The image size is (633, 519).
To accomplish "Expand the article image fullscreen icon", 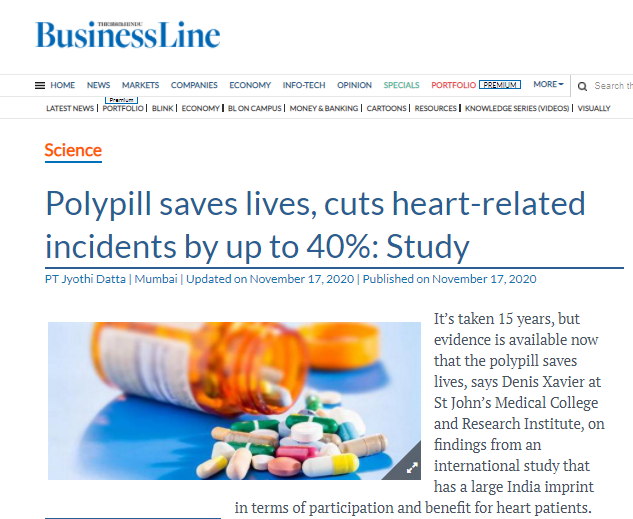I will pyautogui.click(x=412, y=469).
